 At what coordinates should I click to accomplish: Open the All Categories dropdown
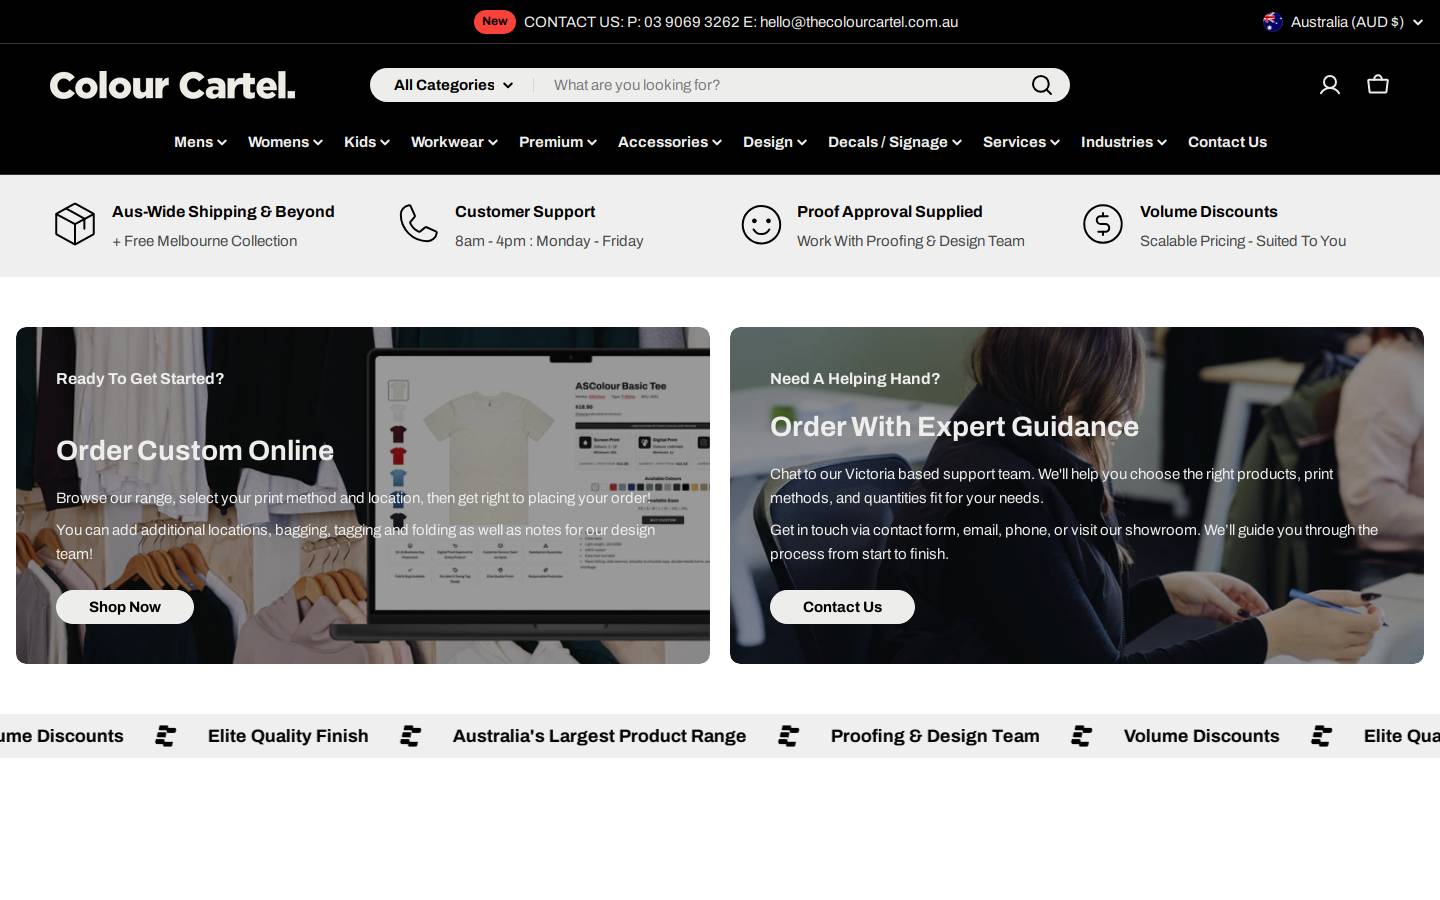pyautogui.click(x=453, y=85)
